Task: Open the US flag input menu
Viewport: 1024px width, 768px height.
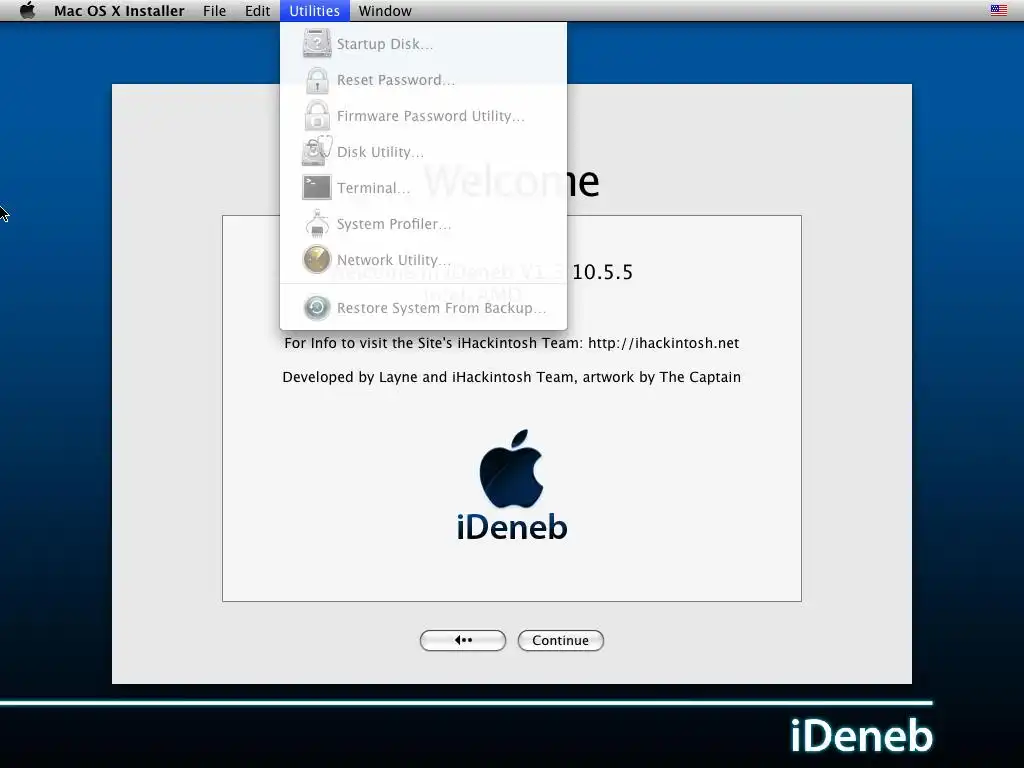Action: 999,10
